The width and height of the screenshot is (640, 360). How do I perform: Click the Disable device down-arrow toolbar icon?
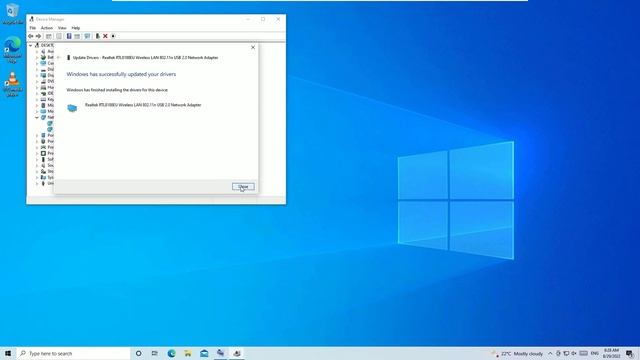tap(113, 36)
